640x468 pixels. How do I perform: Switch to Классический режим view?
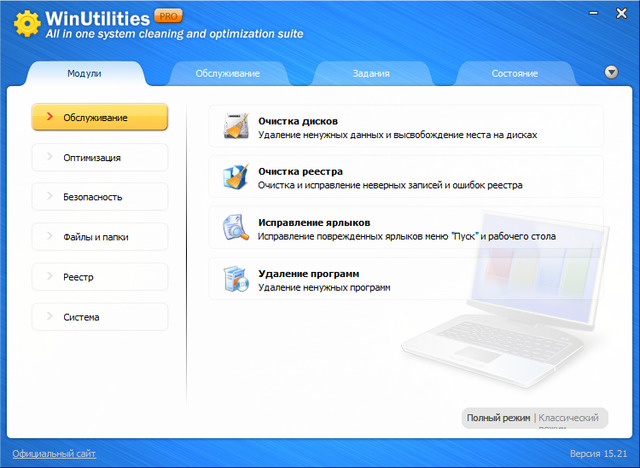568,417
